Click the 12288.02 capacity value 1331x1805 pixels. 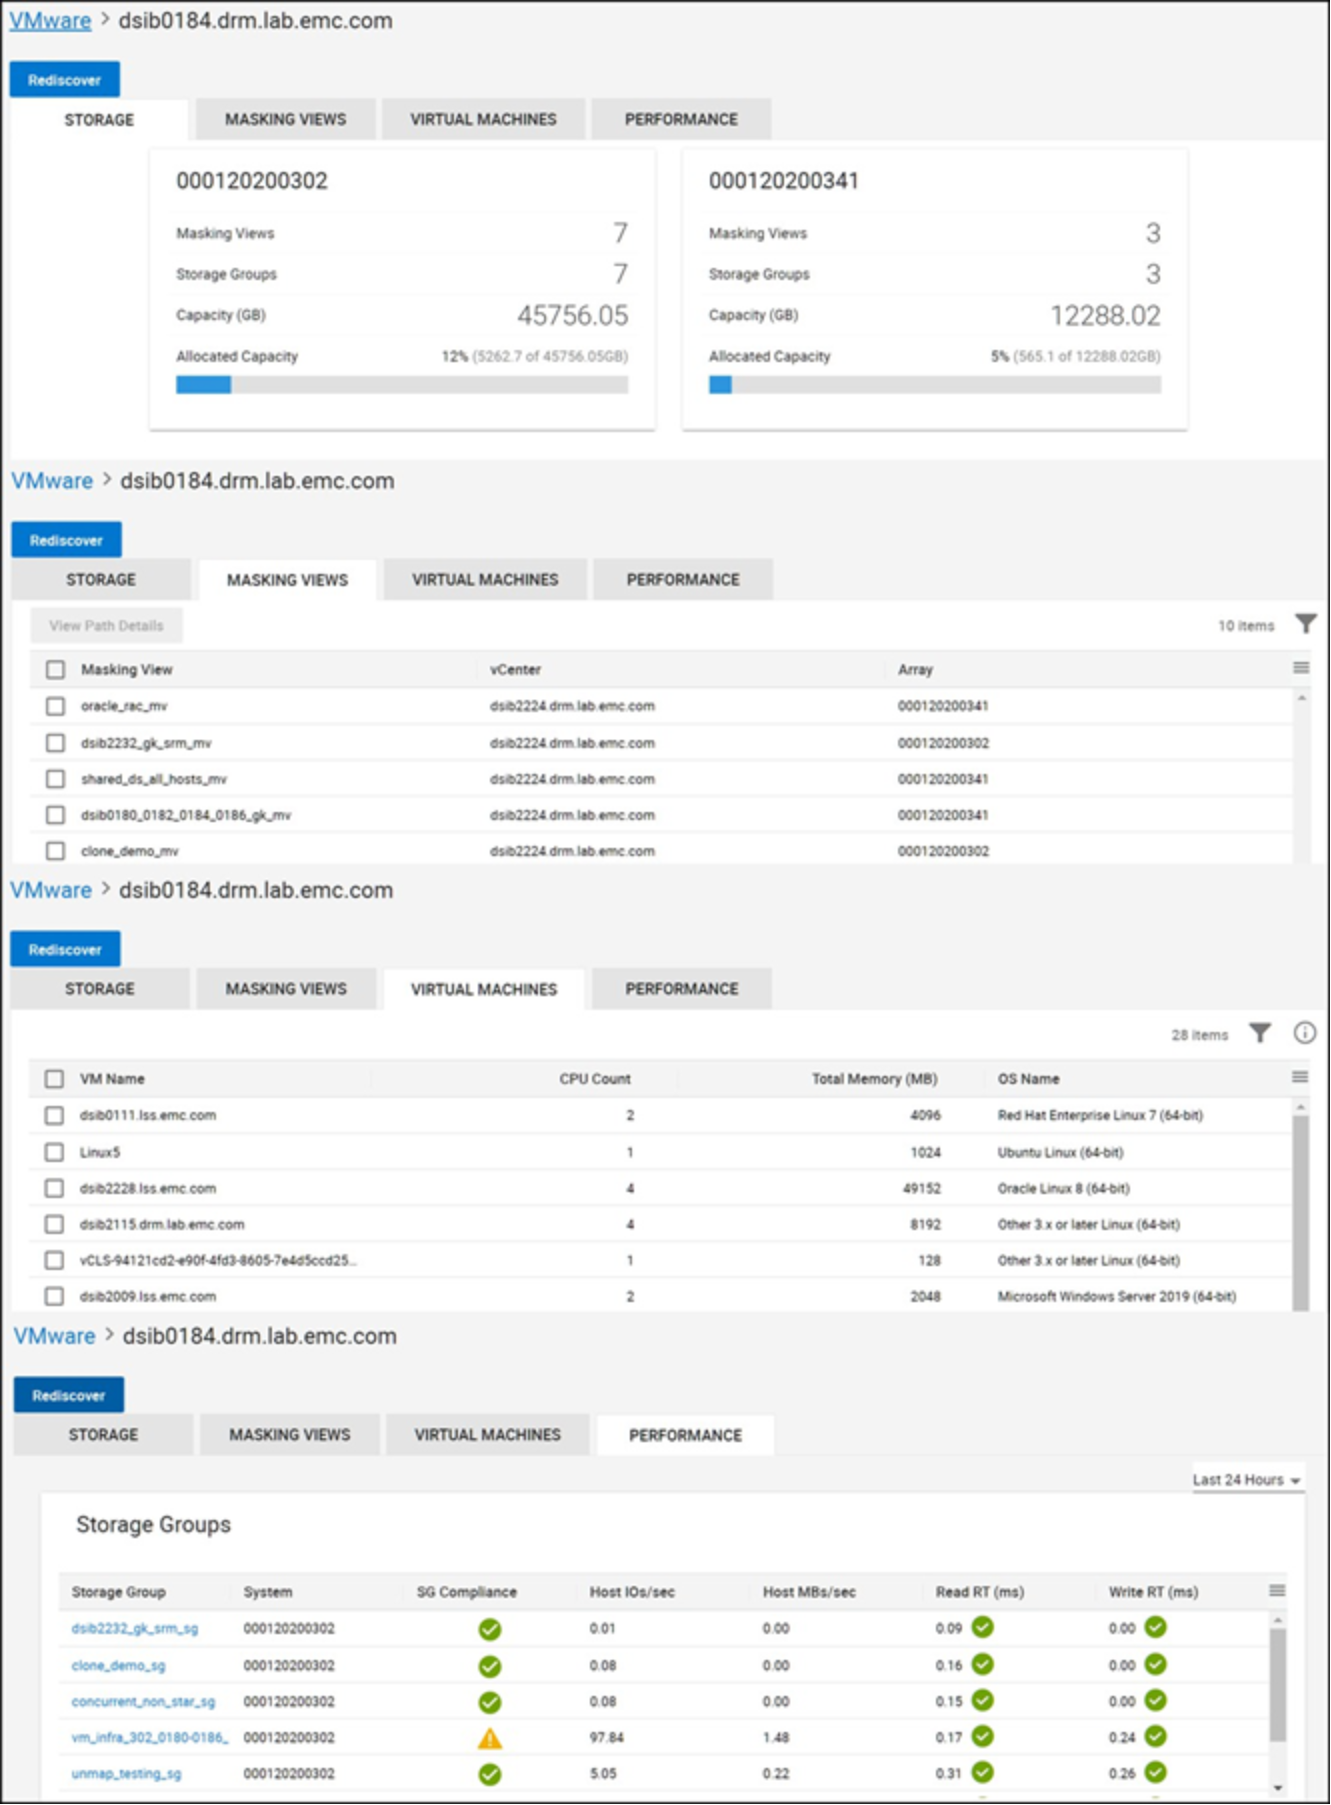pos(1105,315)
